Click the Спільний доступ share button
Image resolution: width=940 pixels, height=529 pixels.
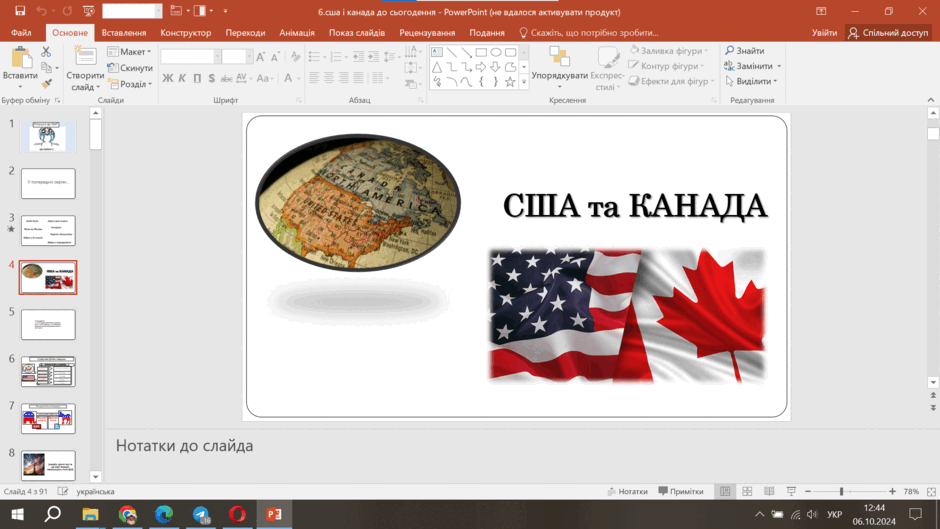click(888, 32)
